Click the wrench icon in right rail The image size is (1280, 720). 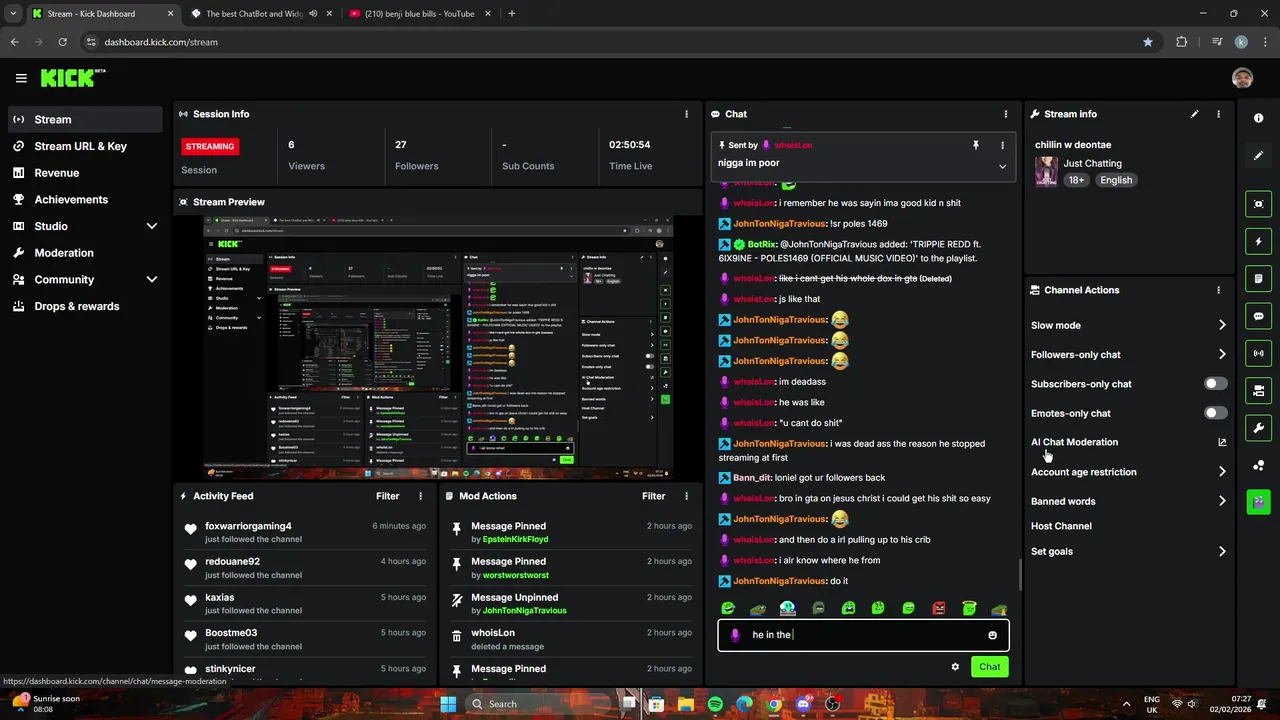(1258, 428)
